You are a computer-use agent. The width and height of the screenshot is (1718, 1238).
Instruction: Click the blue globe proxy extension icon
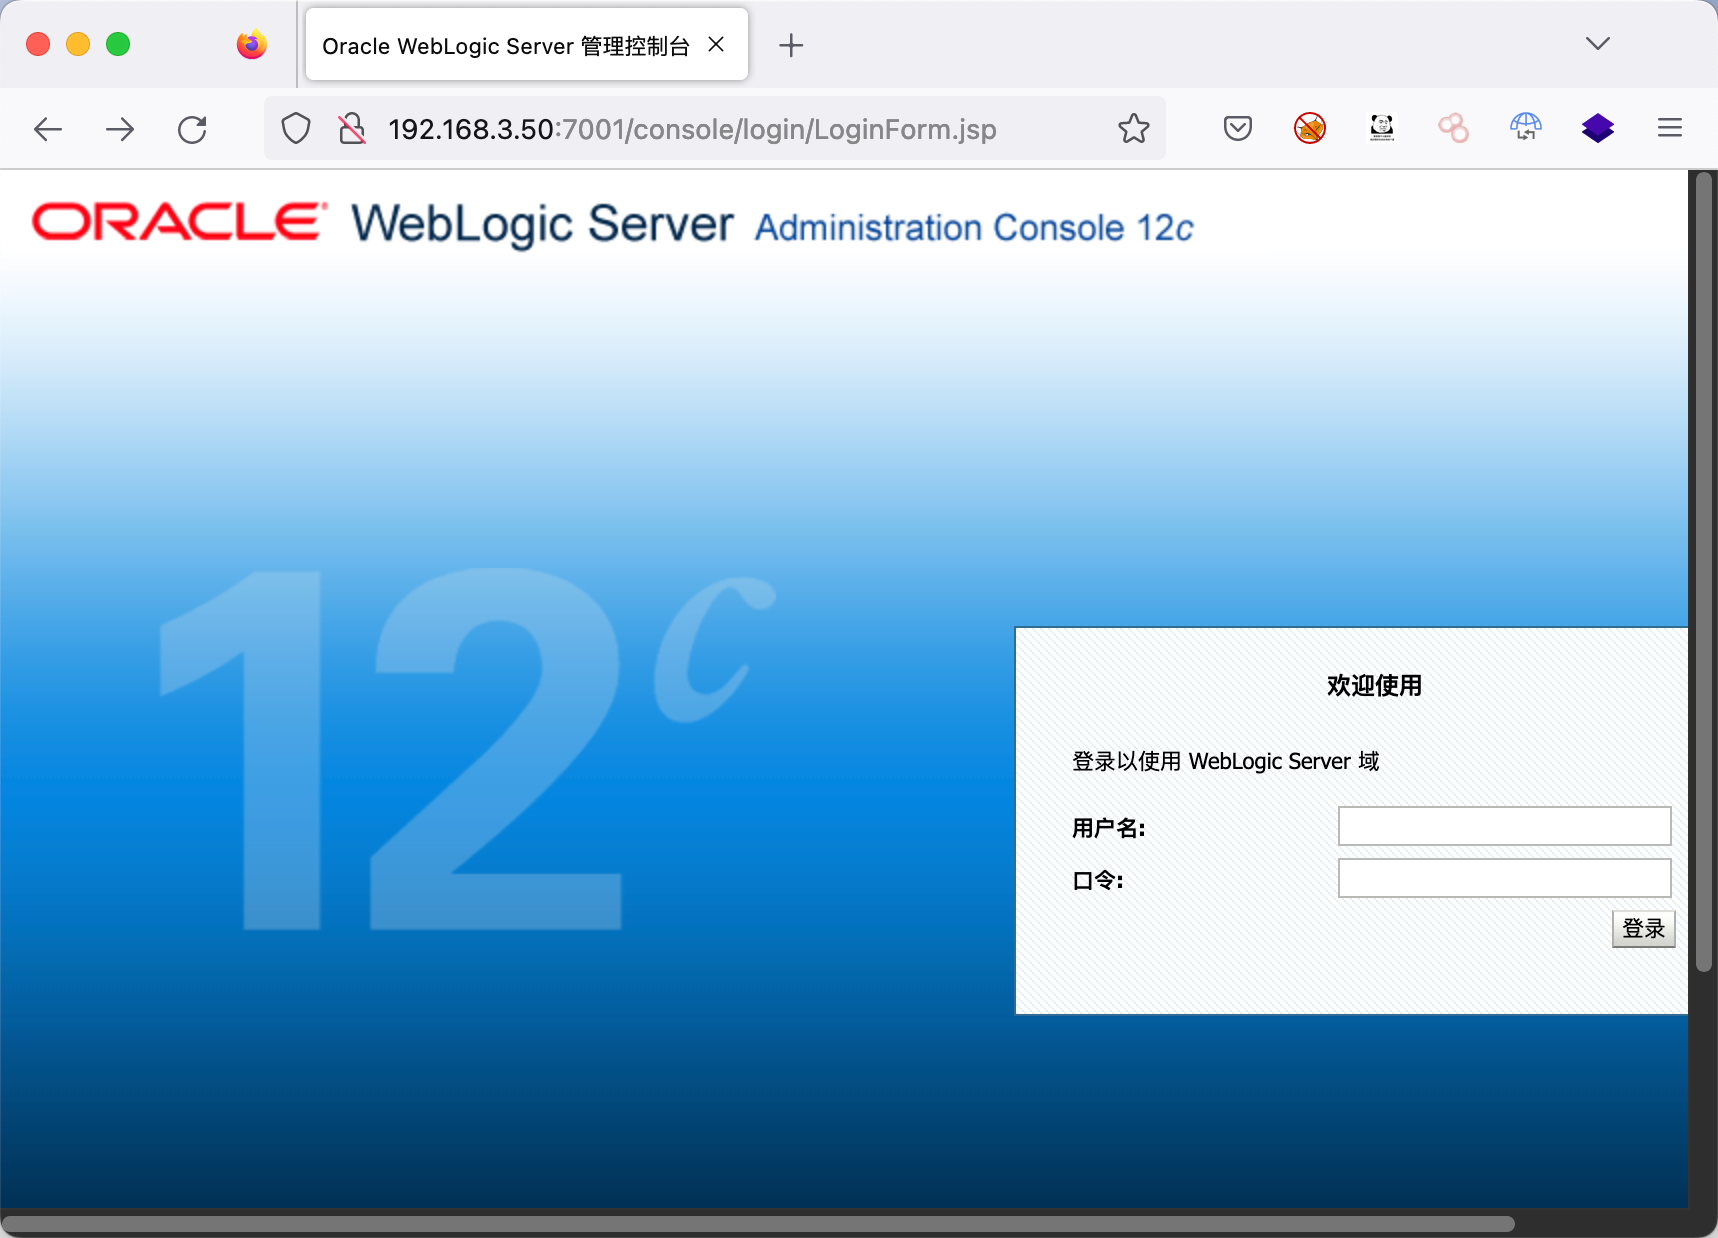(1525, 128)
